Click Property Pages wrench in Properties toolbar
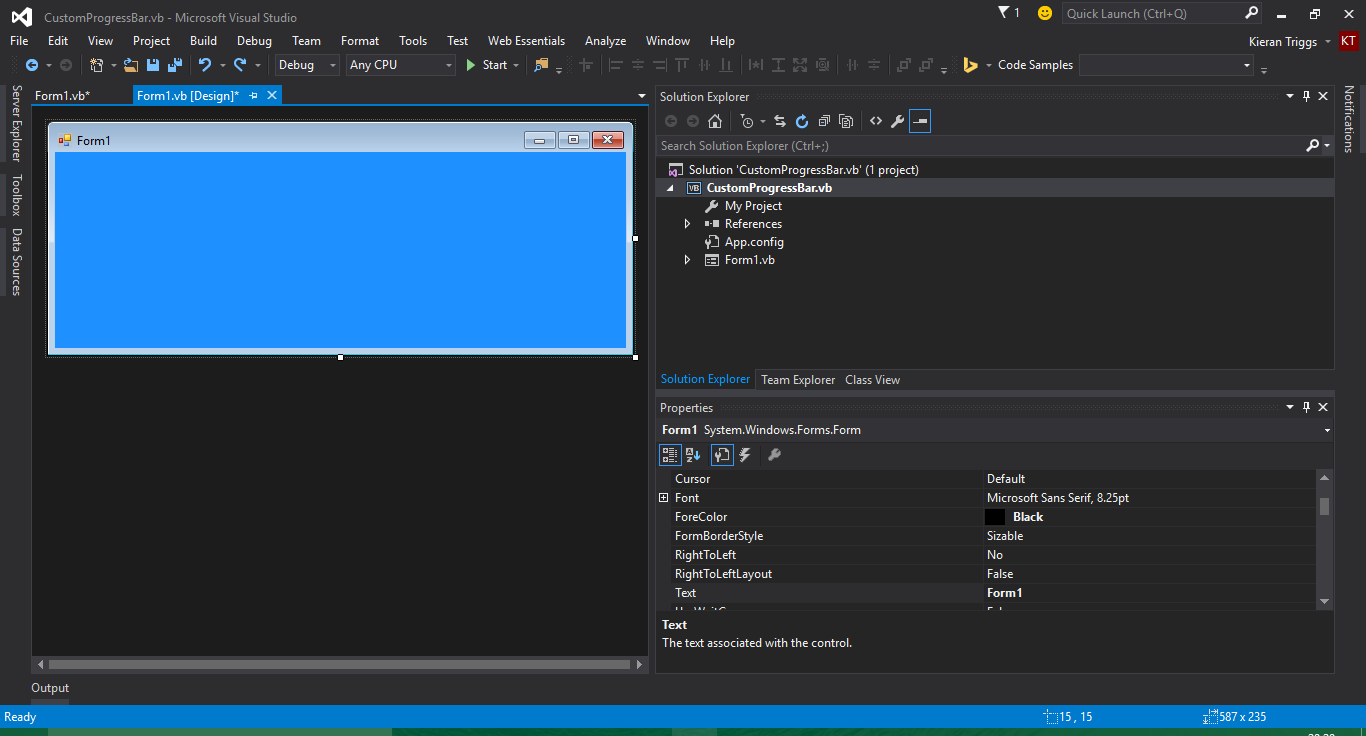 pos(773,455)
